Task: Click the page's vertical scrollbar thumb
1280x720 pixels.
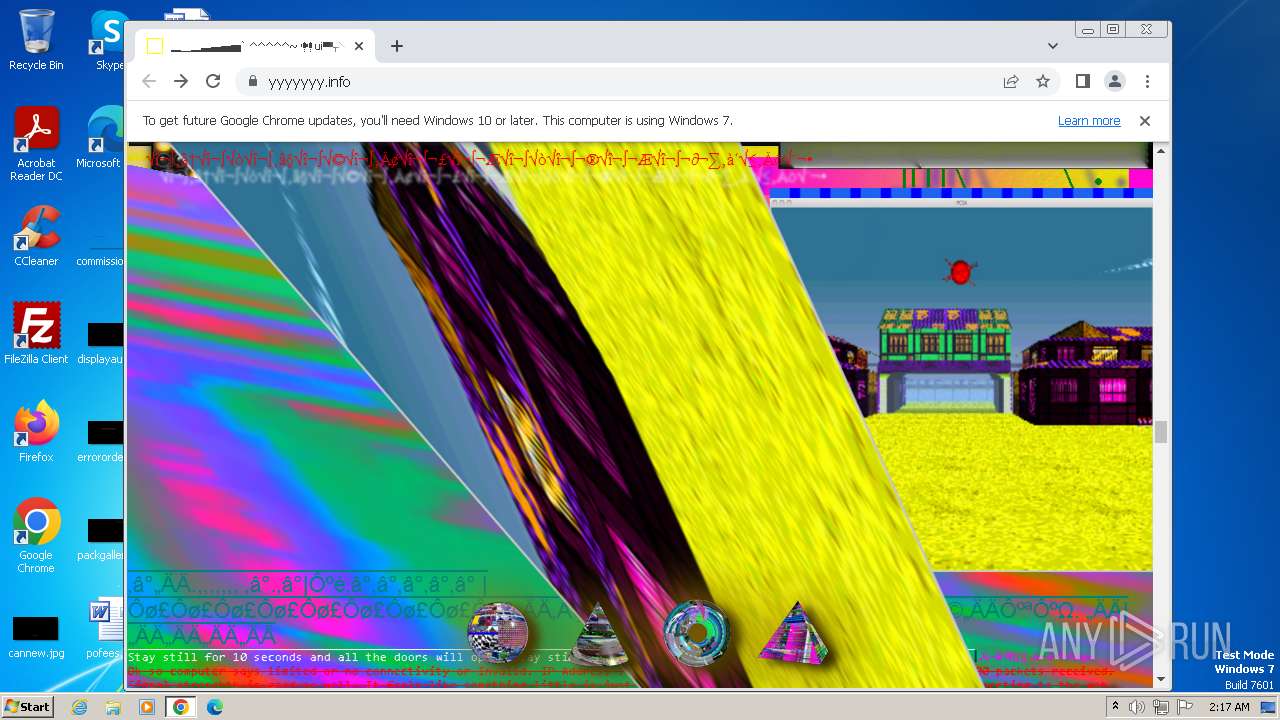Action: 1161,432
